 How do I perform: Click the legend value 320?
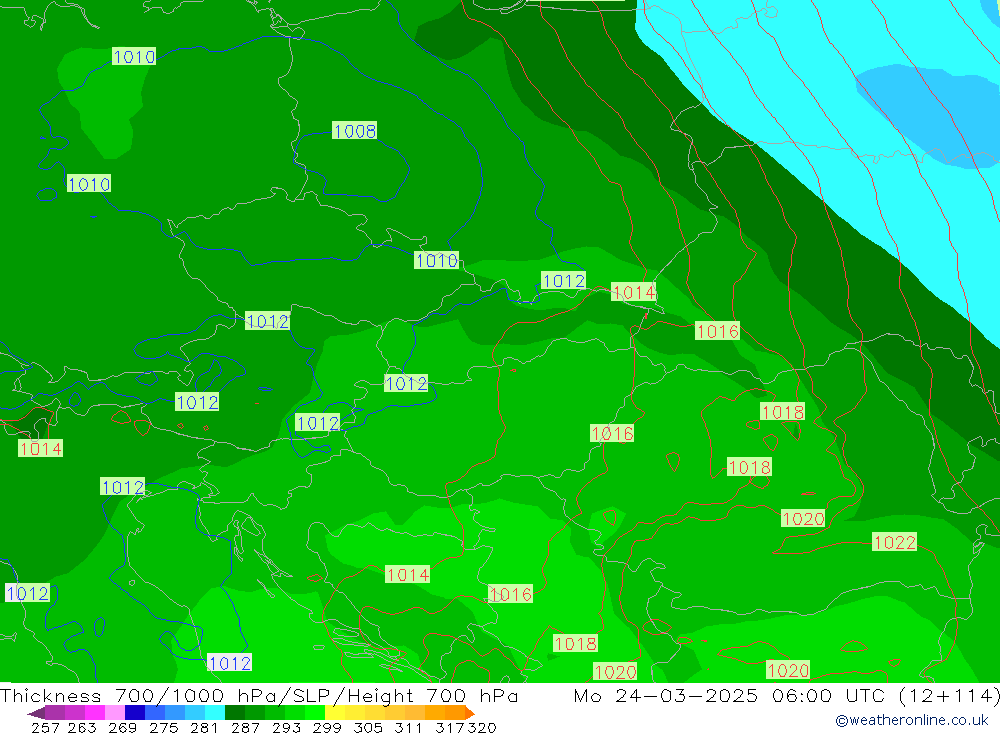(482, 727)
